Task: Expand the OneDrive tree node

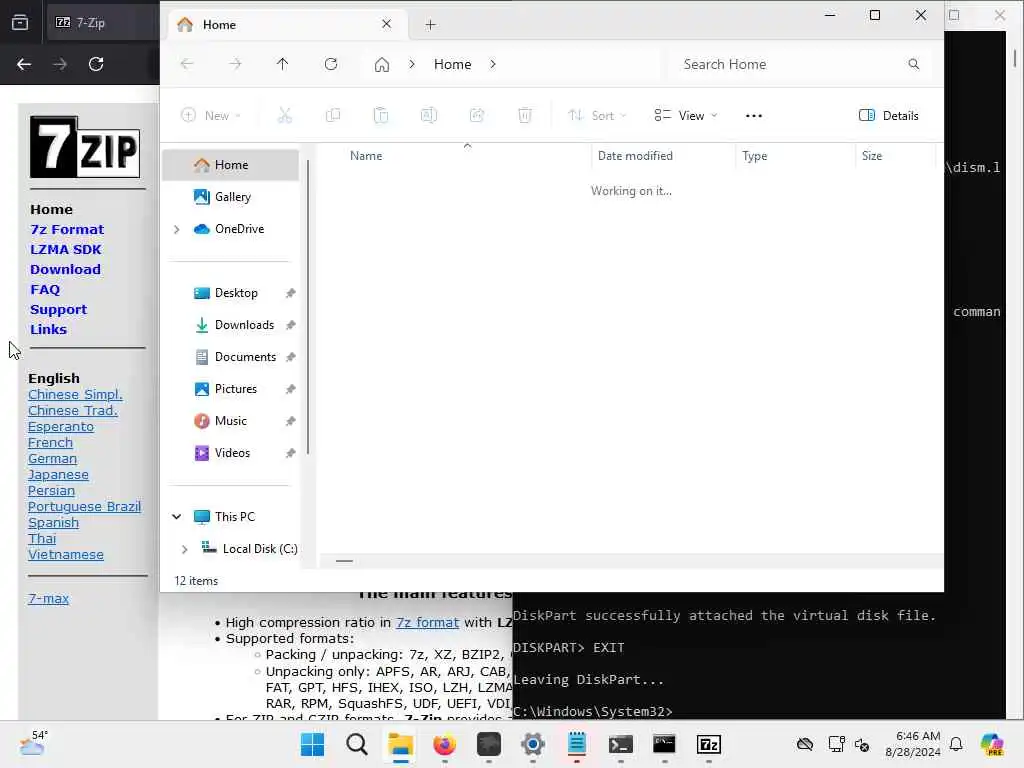Action: tap(176, 229)
